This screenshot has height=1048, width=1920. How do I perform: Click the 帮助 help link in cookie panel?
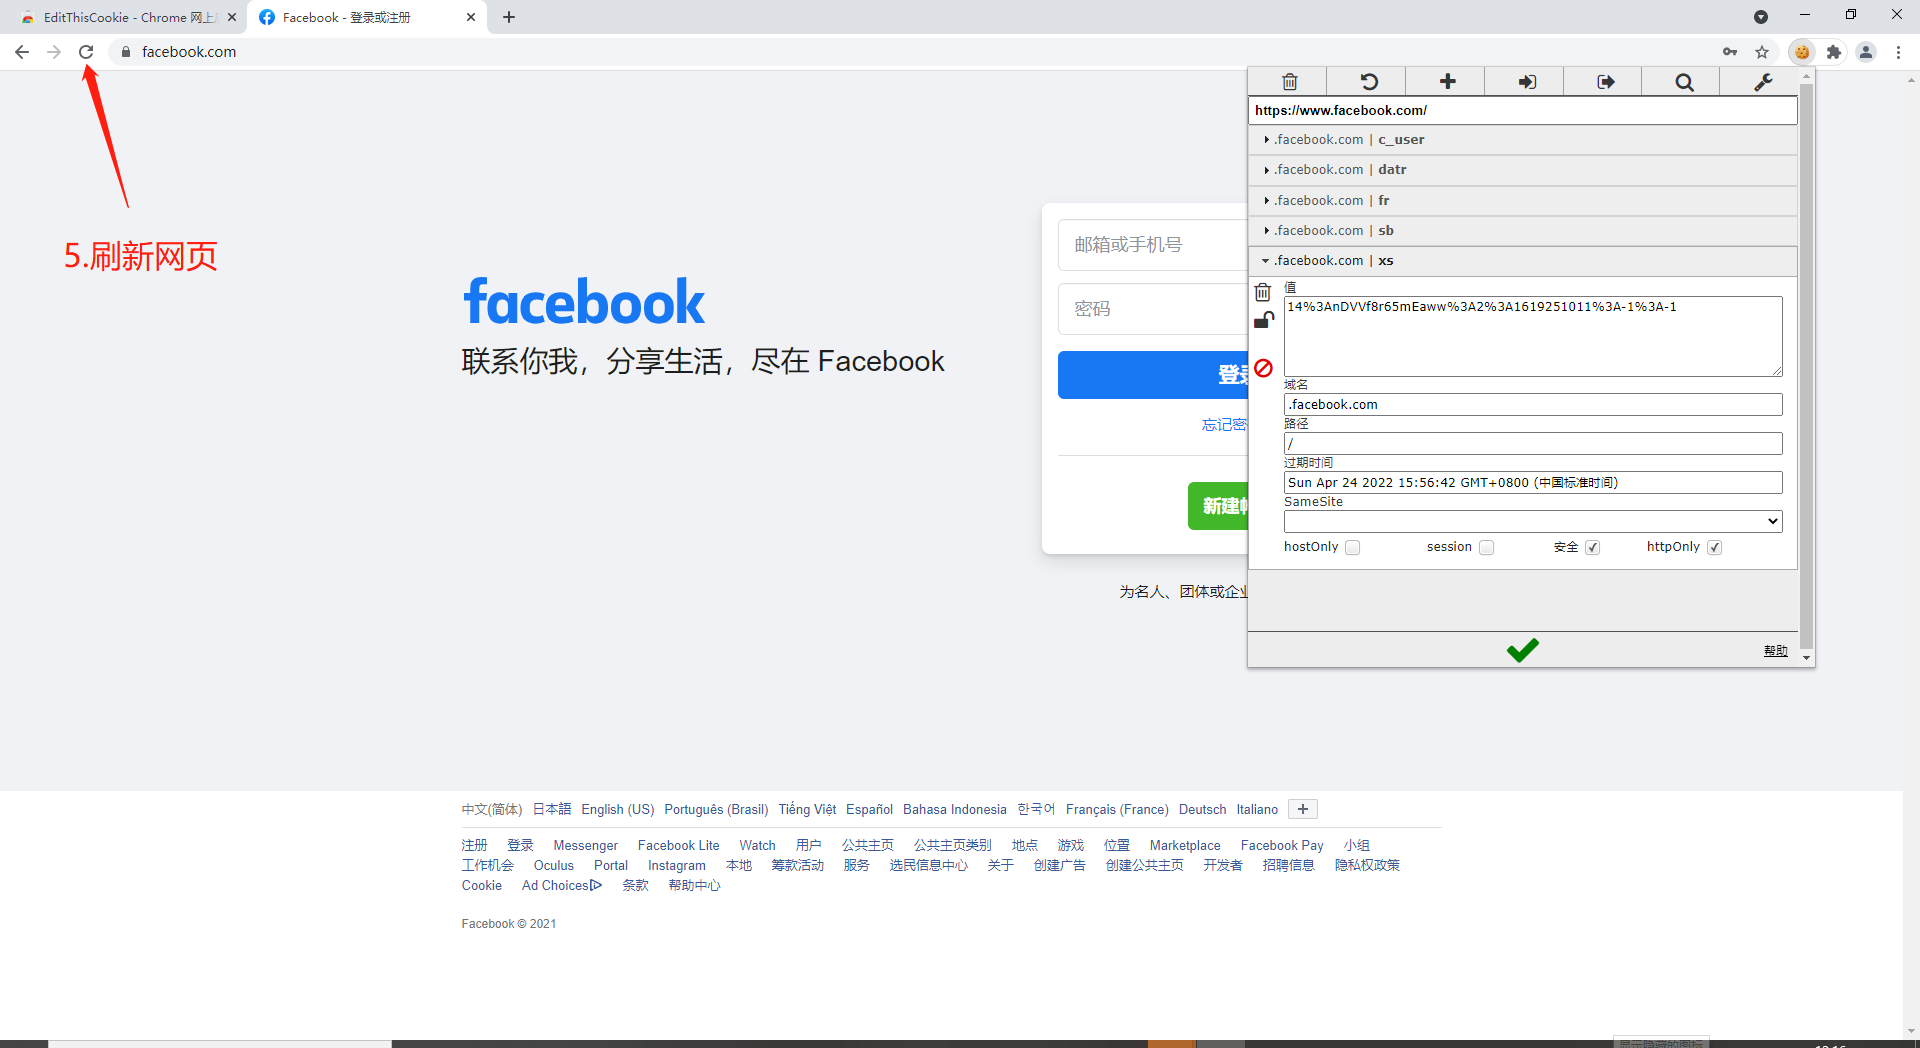(x=1775, y=651)
